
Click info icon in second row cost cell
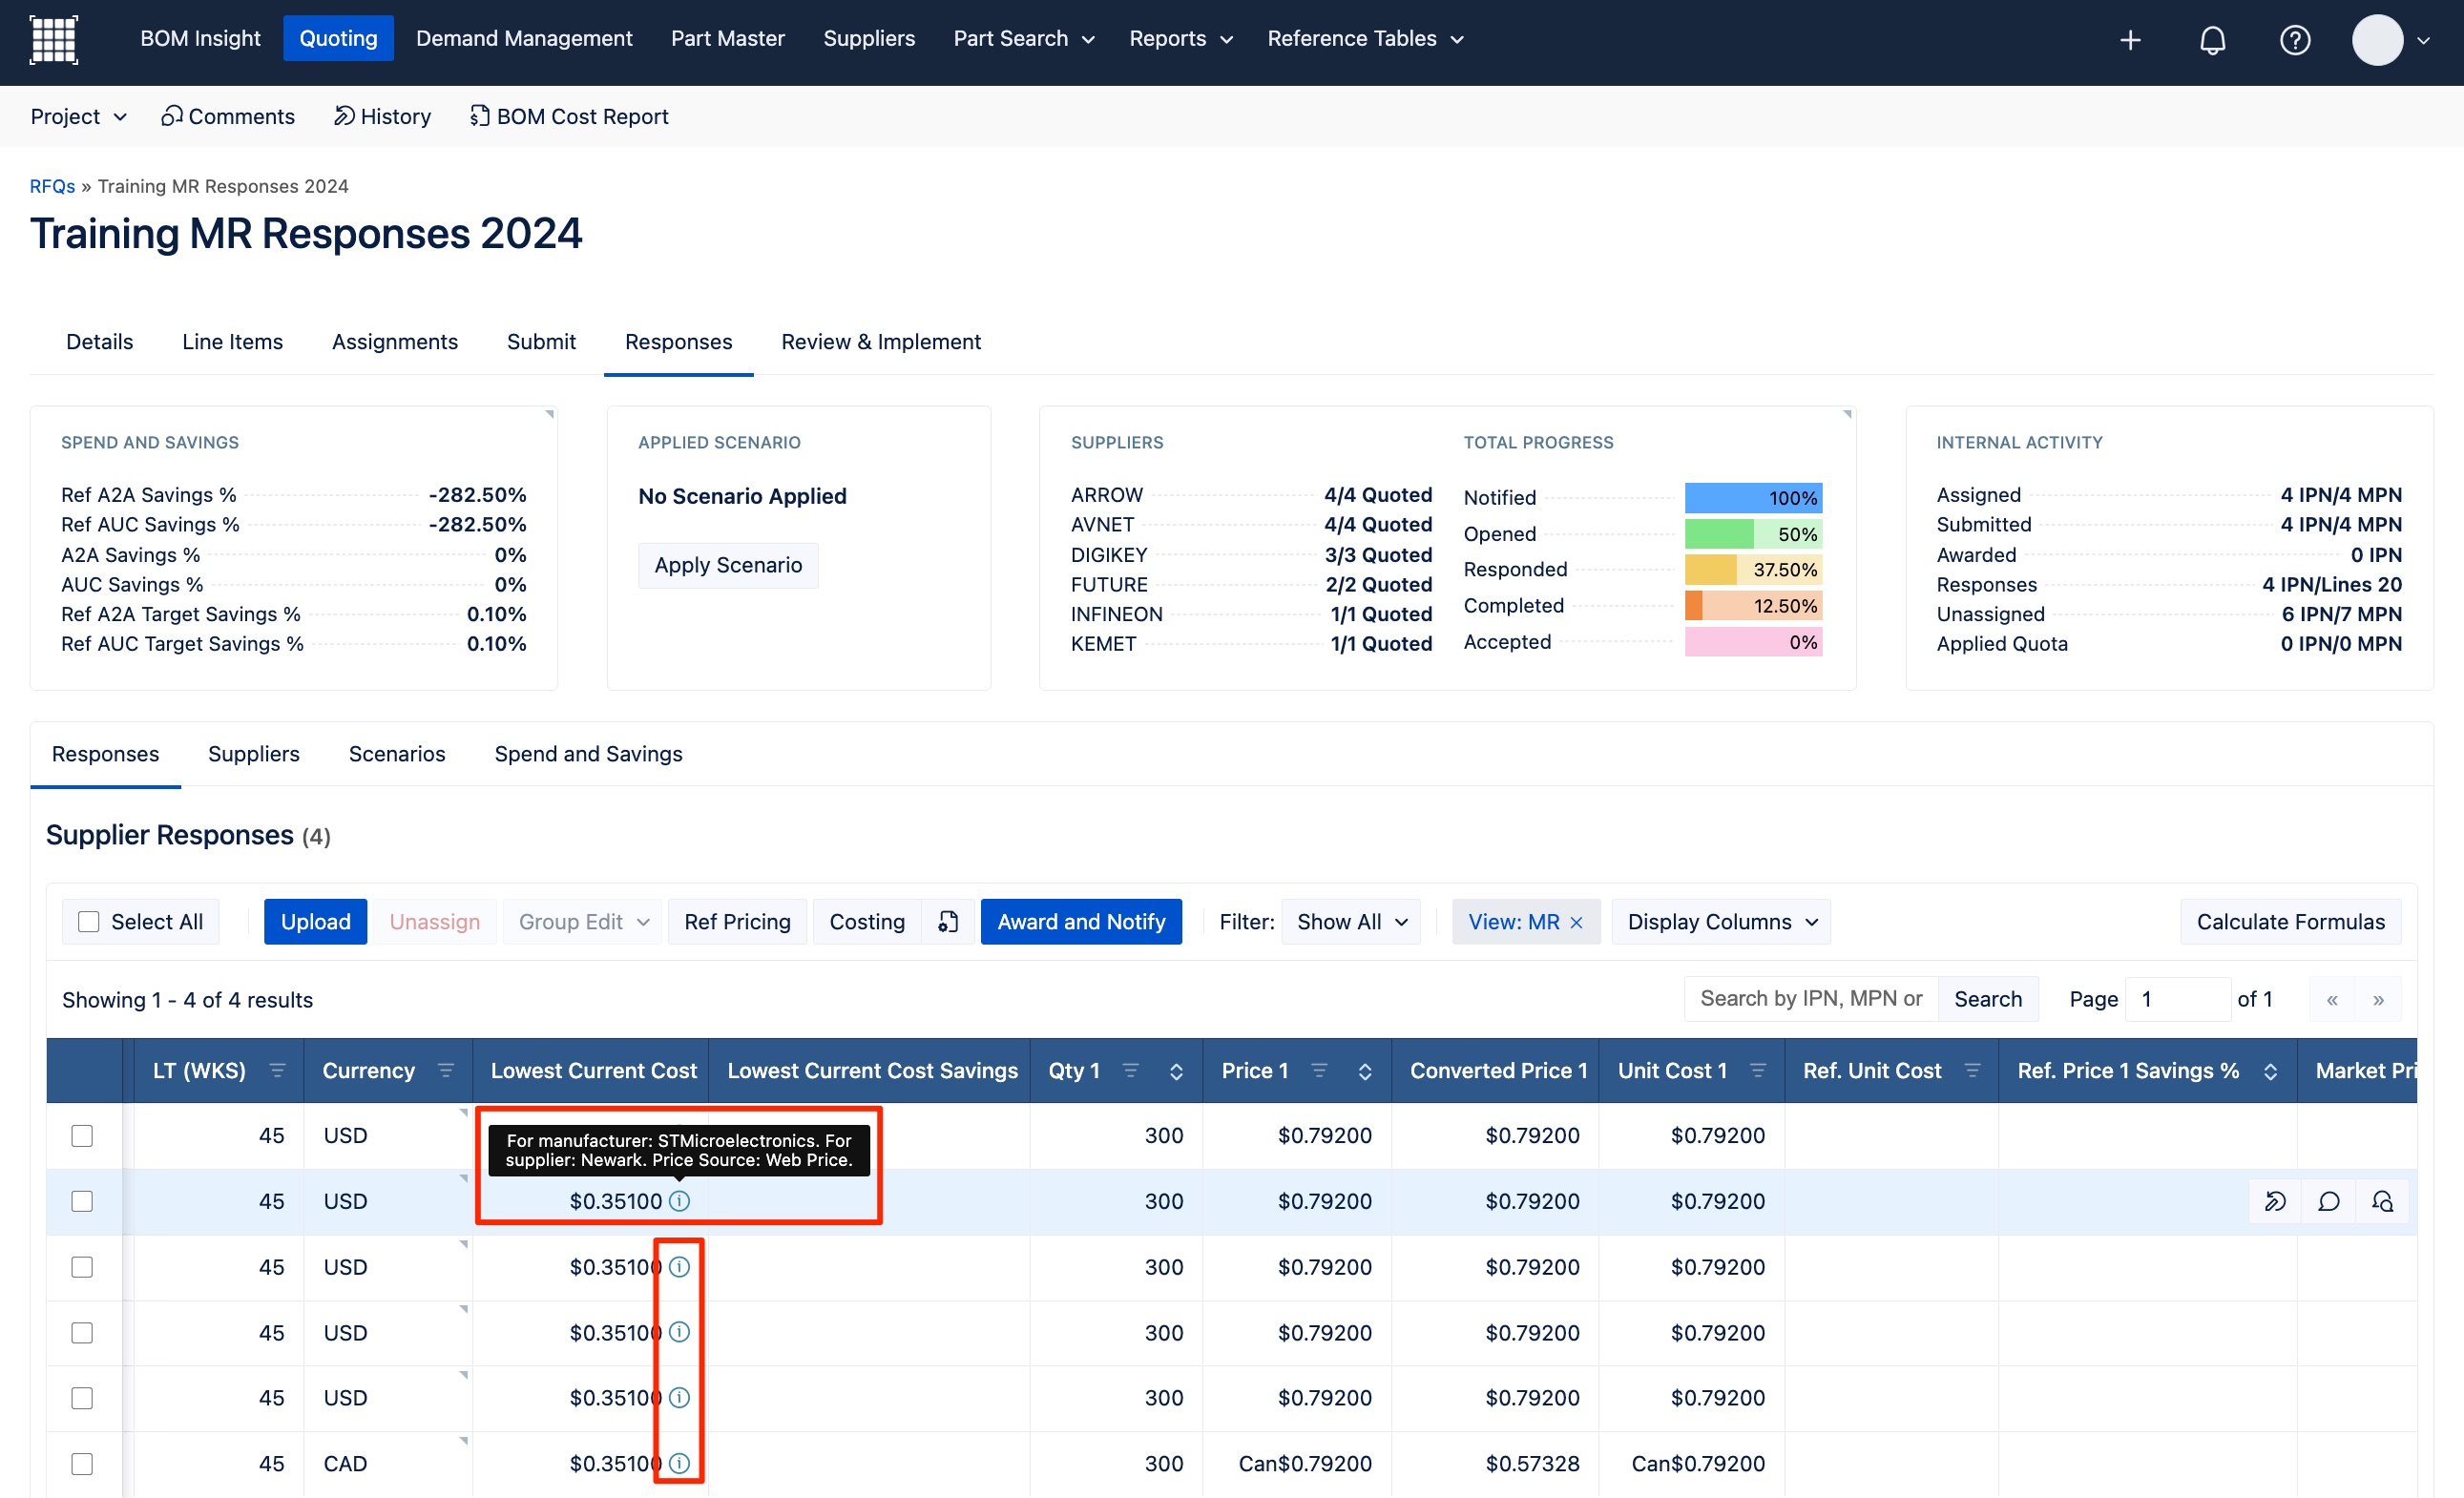click(679, 1201)
